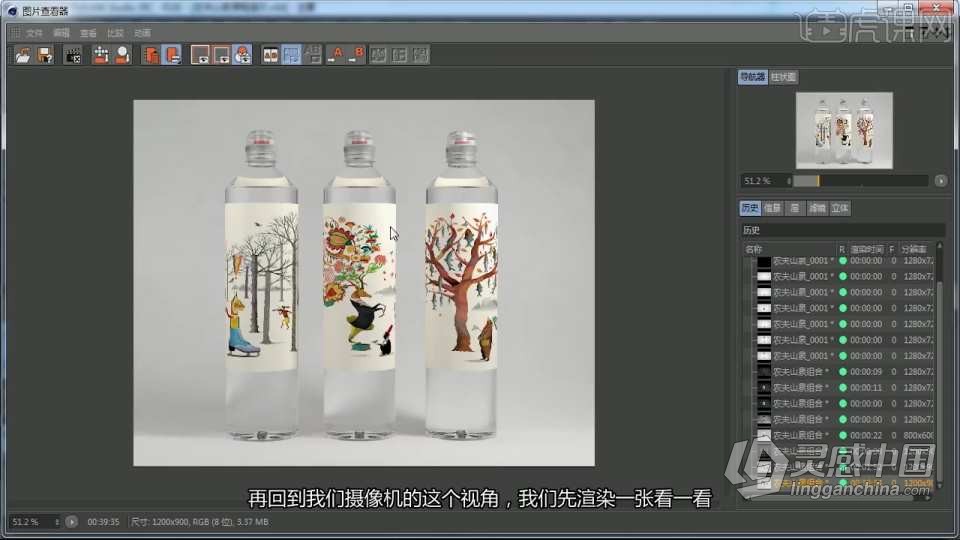Select the 历史 tab

(x=749, y=208)
